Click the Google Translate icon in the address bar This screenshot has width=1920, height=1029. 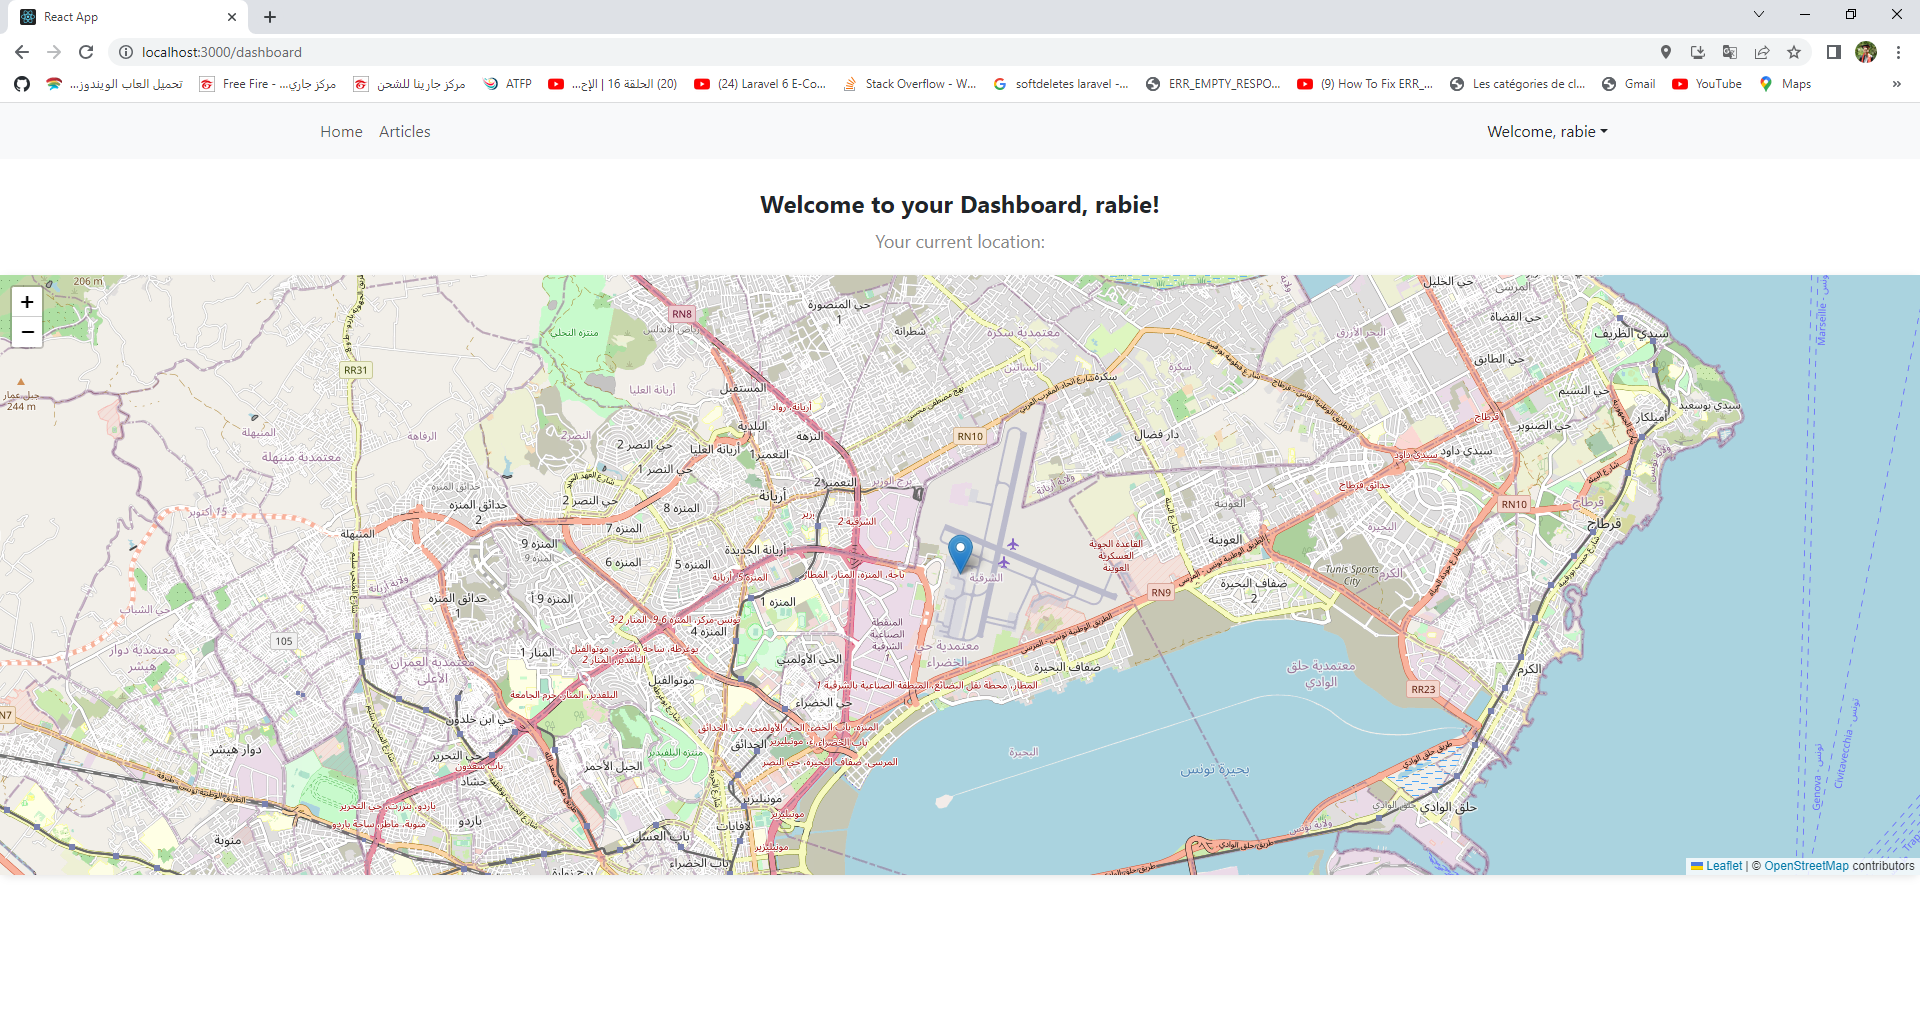pos(1729,52)
